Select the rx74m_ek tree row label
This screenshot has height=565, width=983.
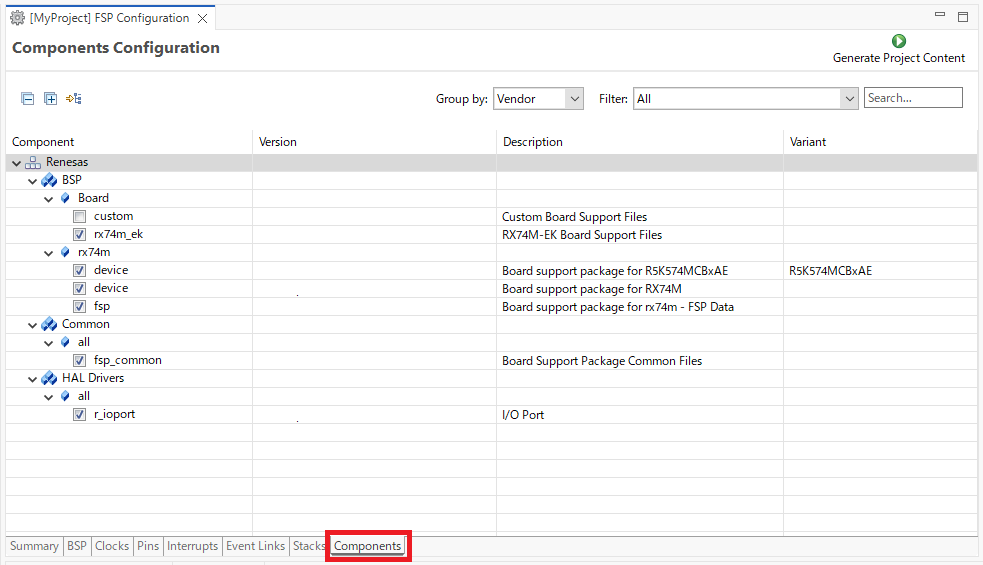pyautogui.click(x=118, y=234)
